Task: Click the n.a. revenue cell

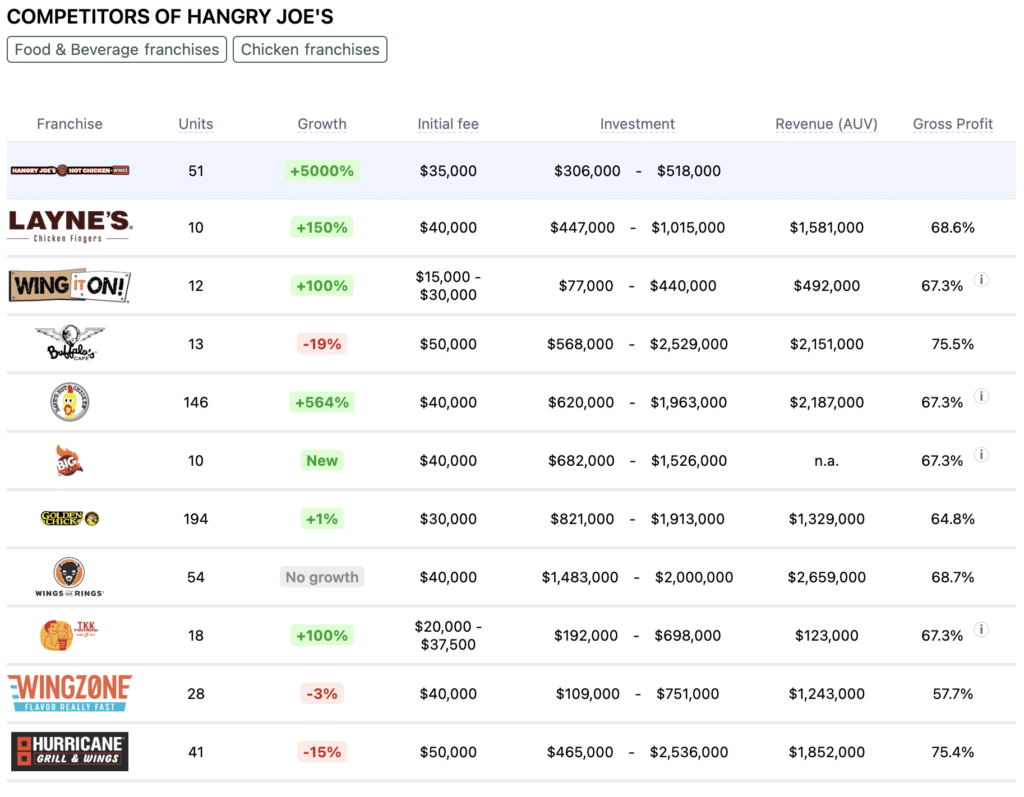Action: tap(826, 461)
